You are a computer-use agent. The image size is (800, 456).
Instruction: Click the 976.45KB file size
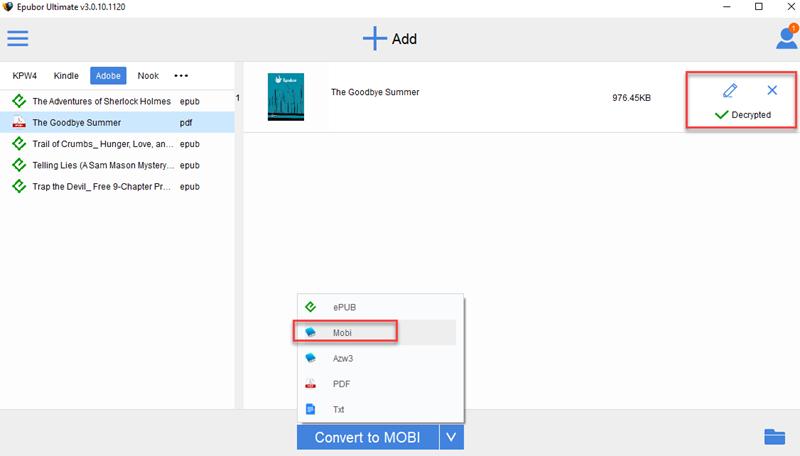coord(632,97)
